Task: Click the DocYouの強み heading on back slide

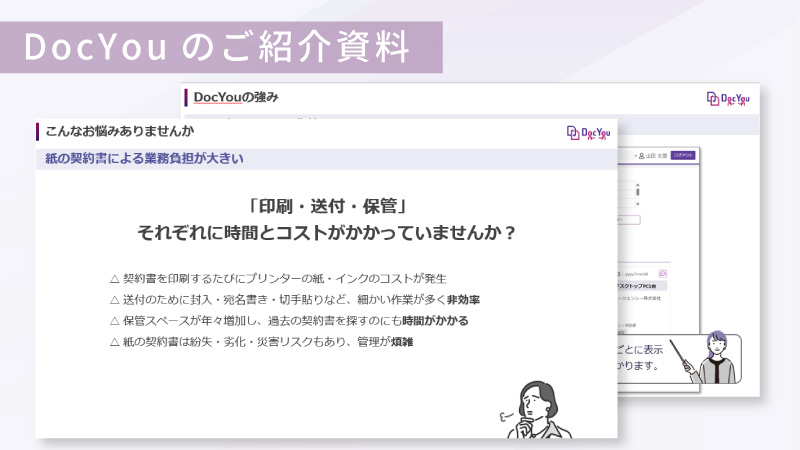Action: pos(236,97)
